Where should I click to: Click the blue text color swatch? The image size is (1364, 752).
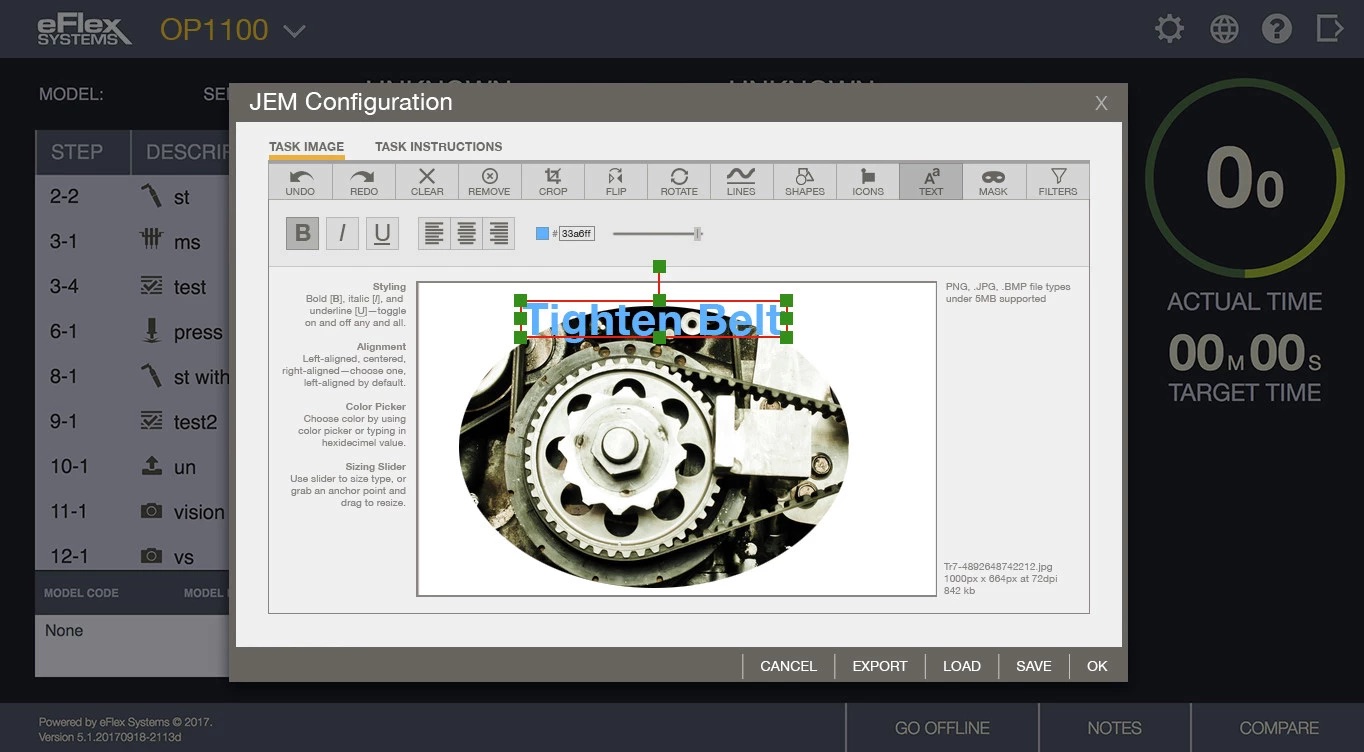point(542,234)
